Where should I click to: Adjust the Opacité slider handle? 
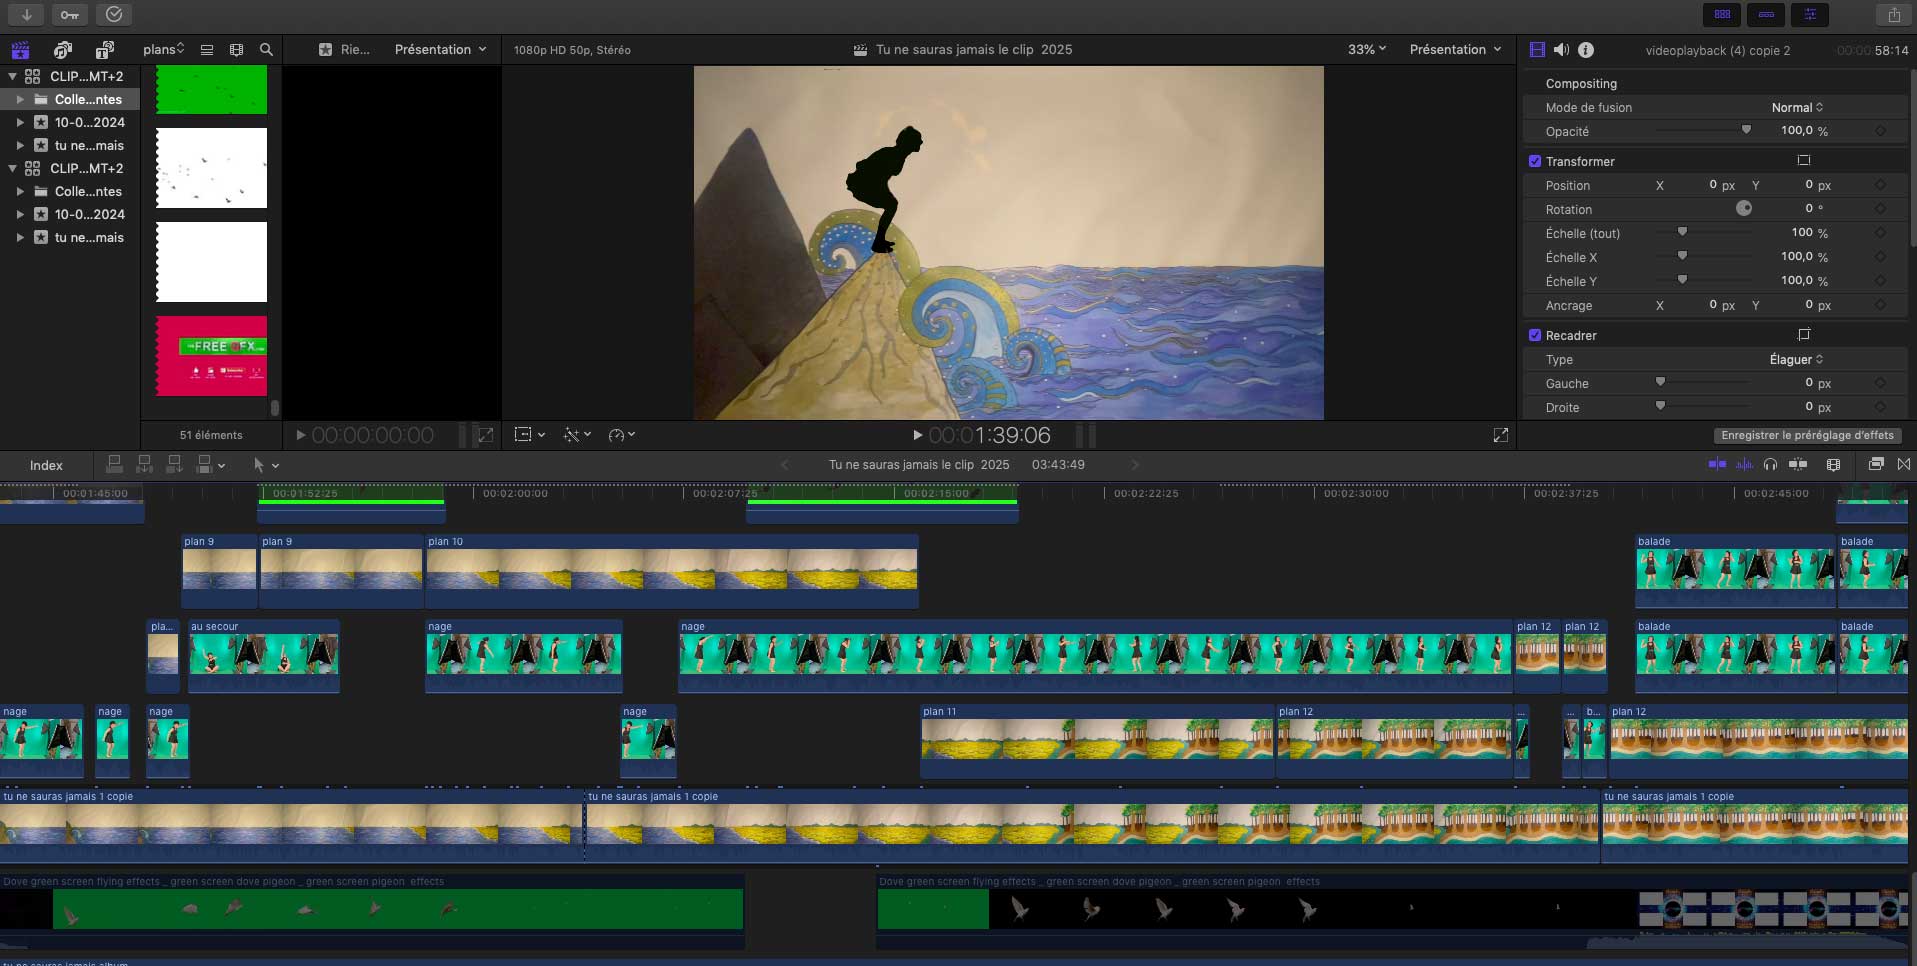coord(1746,130)
